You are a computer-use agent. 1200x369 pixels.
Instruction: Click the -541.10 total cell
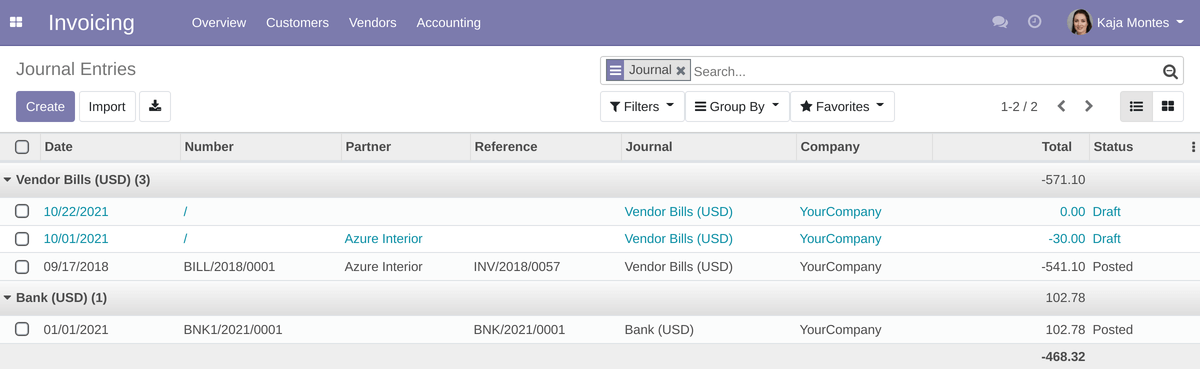(1062, 267)
